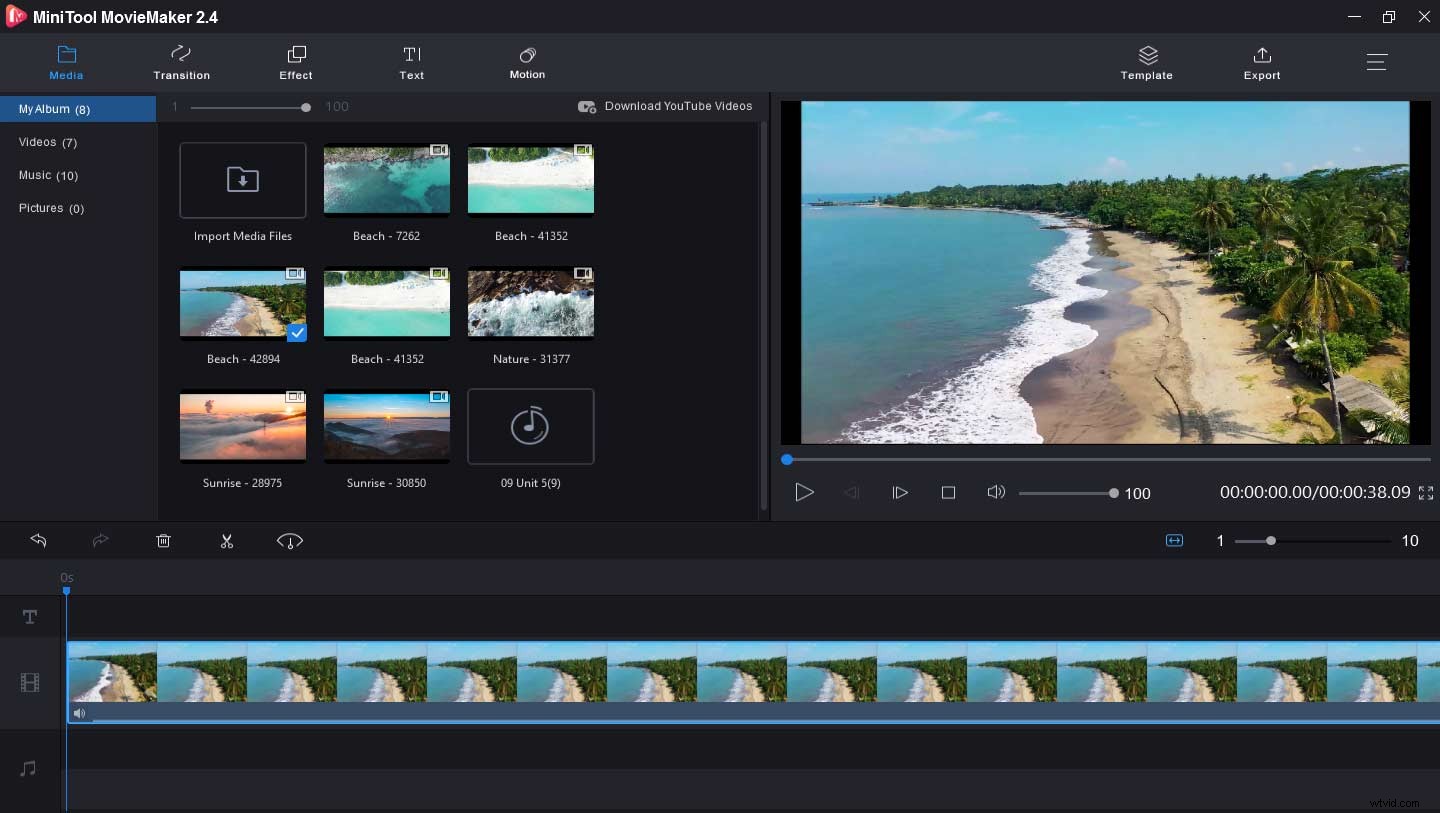The height and width of the screenshot is (813, 1440).
Task: Select the Media tab
Action: (x=66, y=62)
